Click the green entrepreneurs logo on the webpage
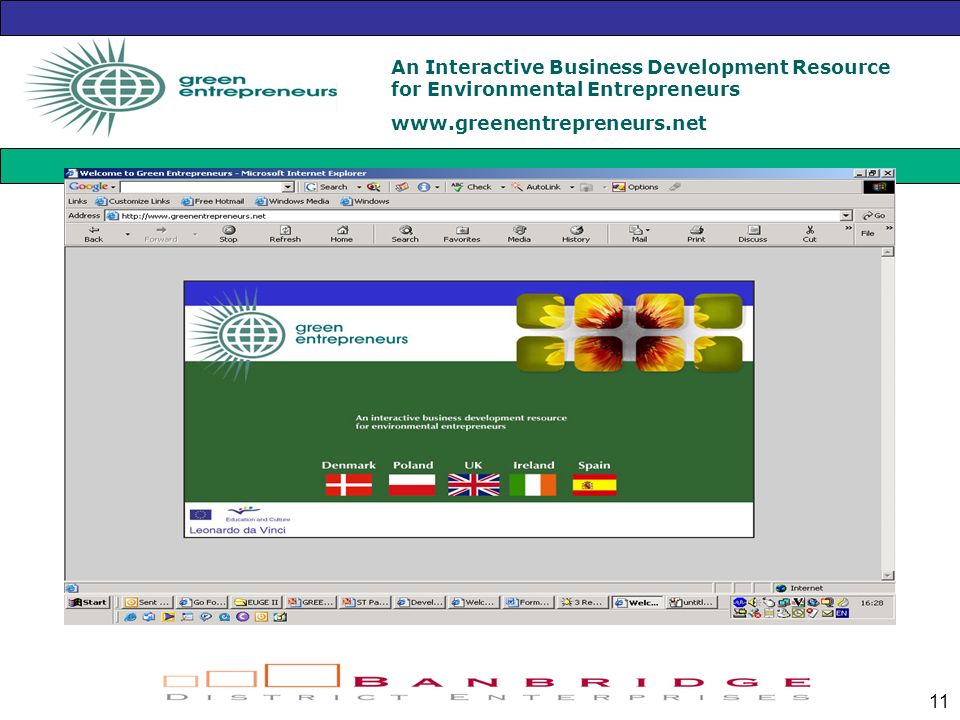 coord(299,334)
